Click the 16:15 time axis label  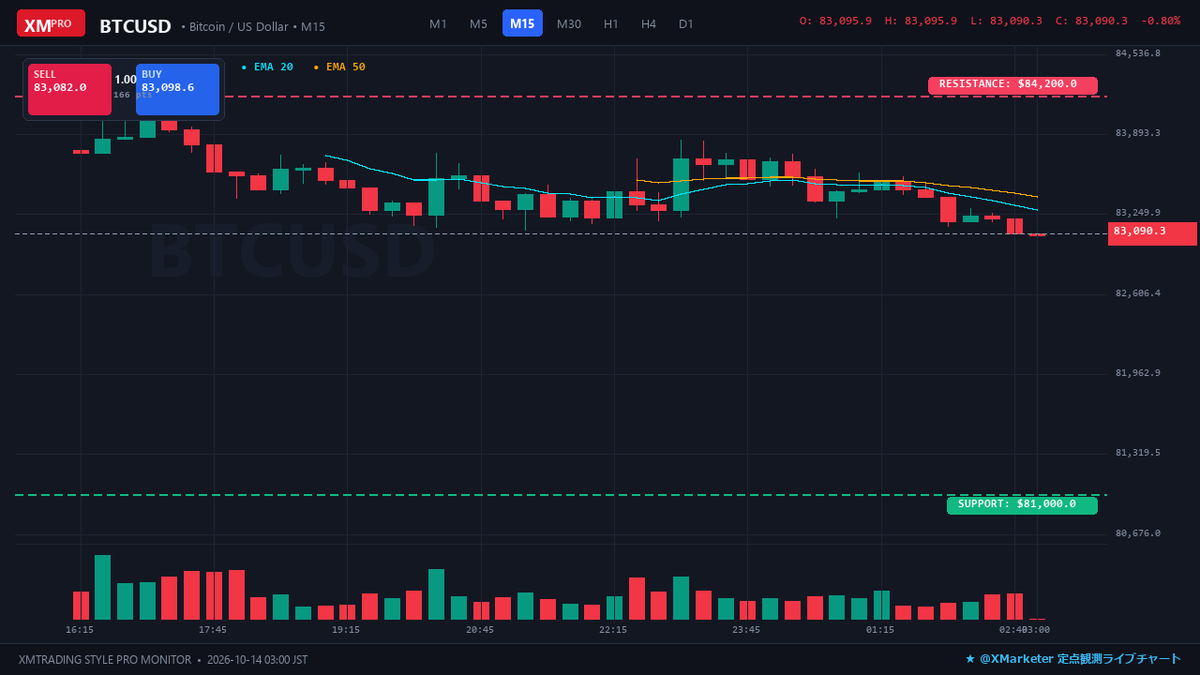tap(80, 630)
